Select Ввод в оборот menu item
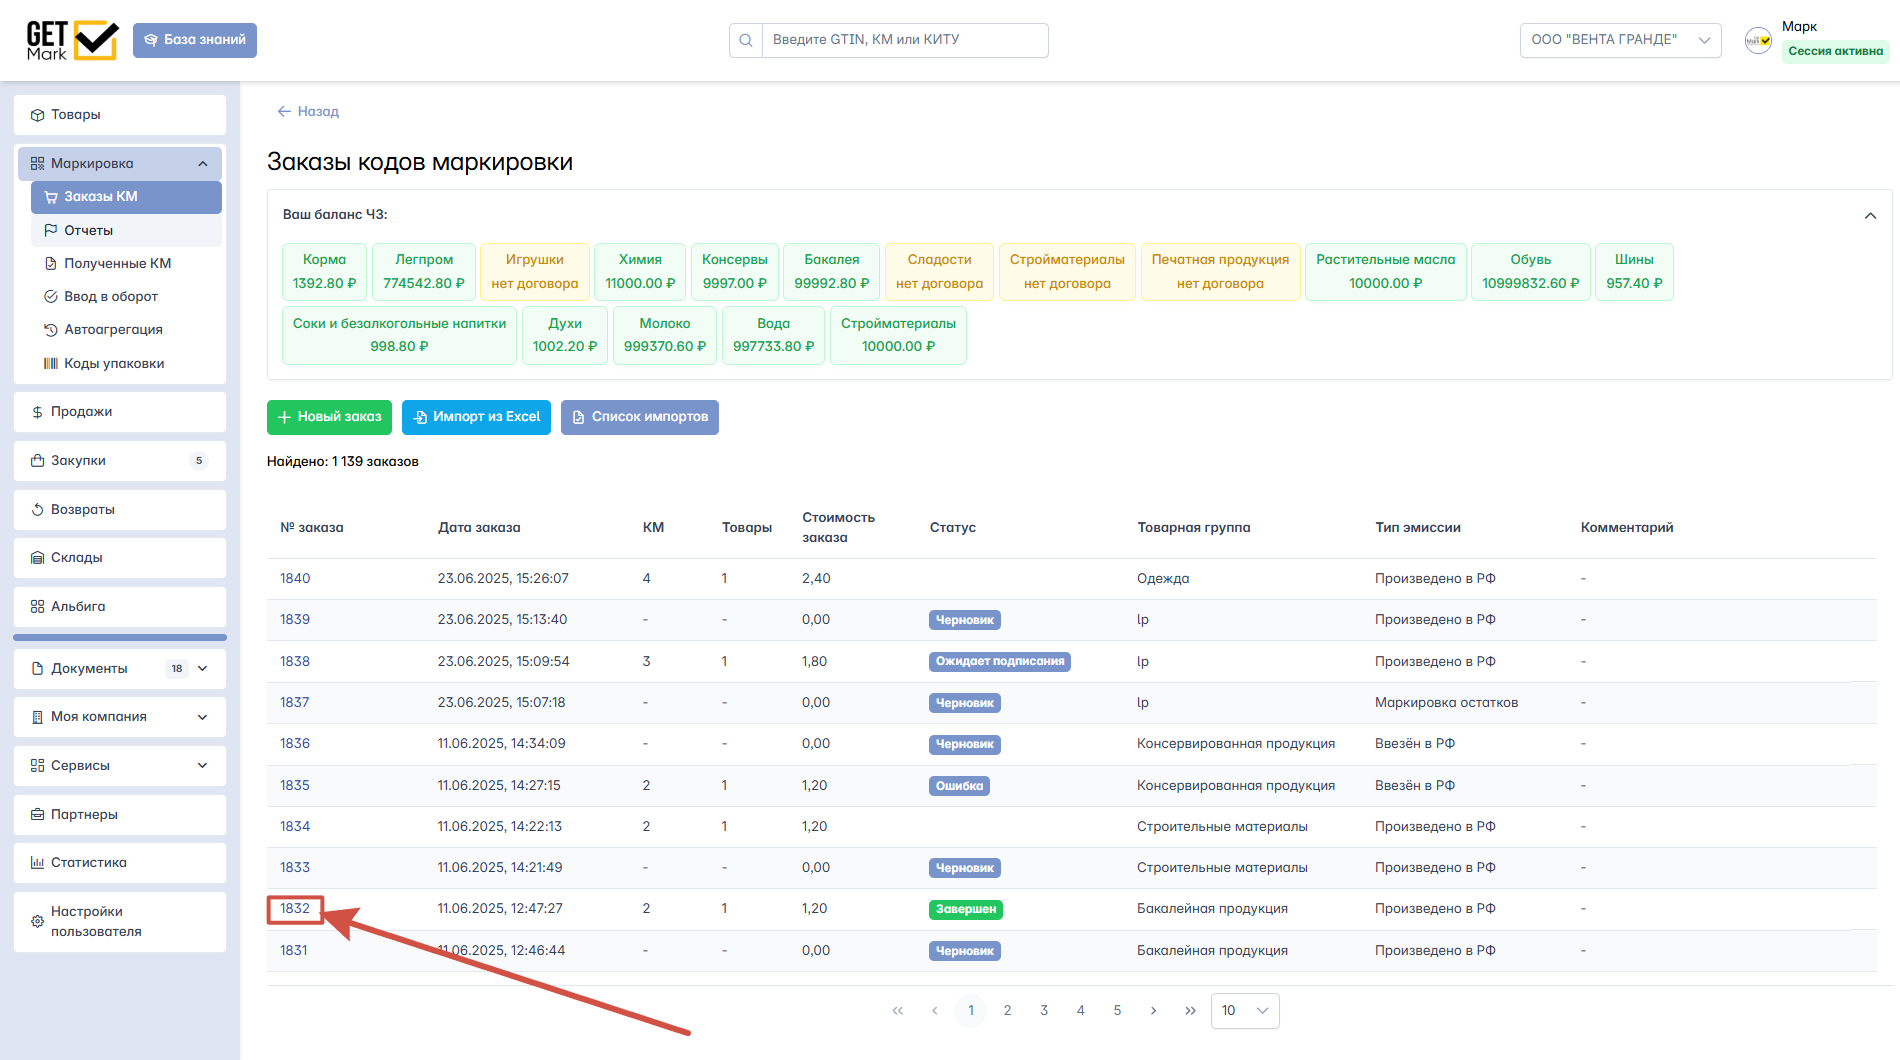The height and width of the screenshot is (1060, 1900). [x=111, y=296]
